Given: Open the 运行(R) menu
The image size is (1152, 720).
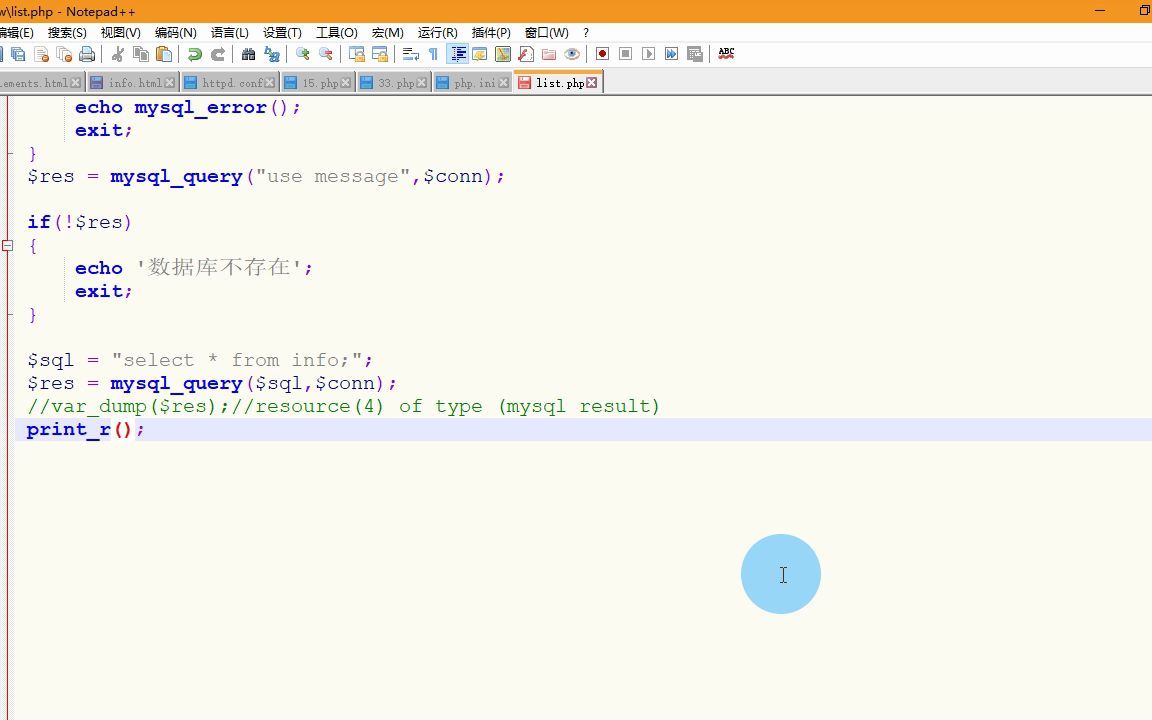Looking at the screenshot, I should (x=436, y=32).
